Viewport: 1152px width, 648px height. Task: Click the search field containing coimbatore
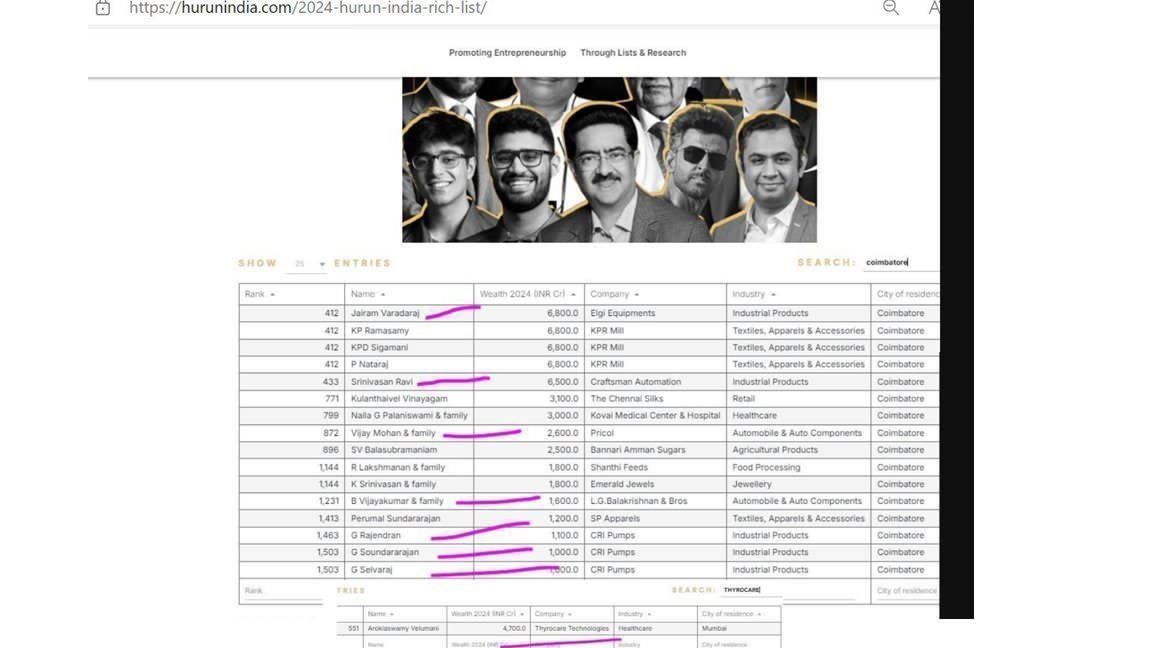[x=901, y=262]
